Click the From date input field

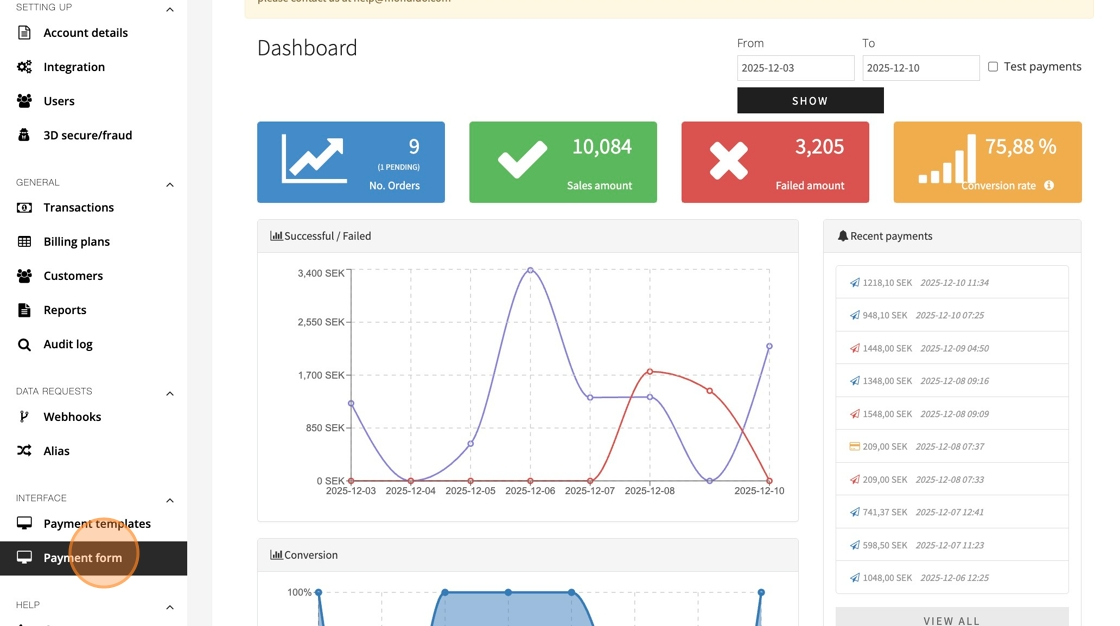(795, 68)
